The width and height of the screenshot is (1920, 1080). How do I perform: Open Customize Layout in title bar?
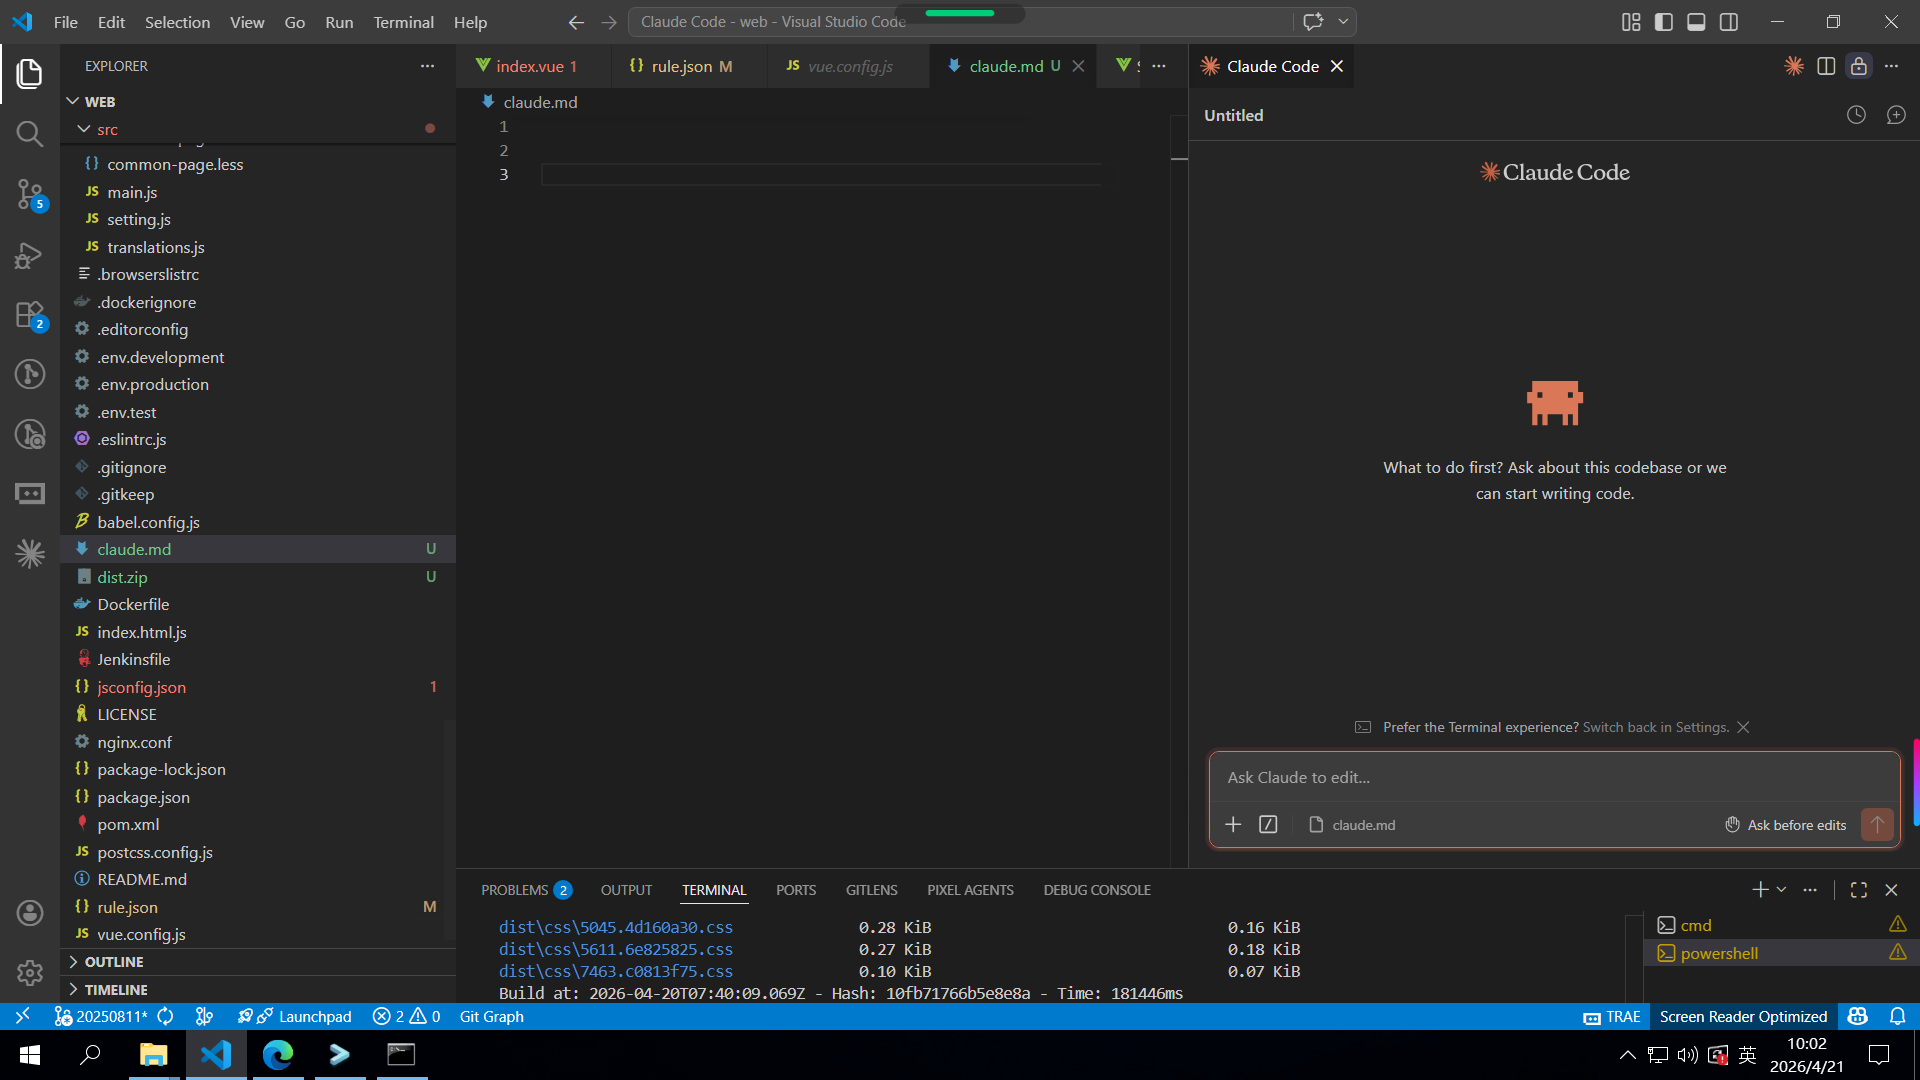pyautogui.click(x=1631, y=22)
